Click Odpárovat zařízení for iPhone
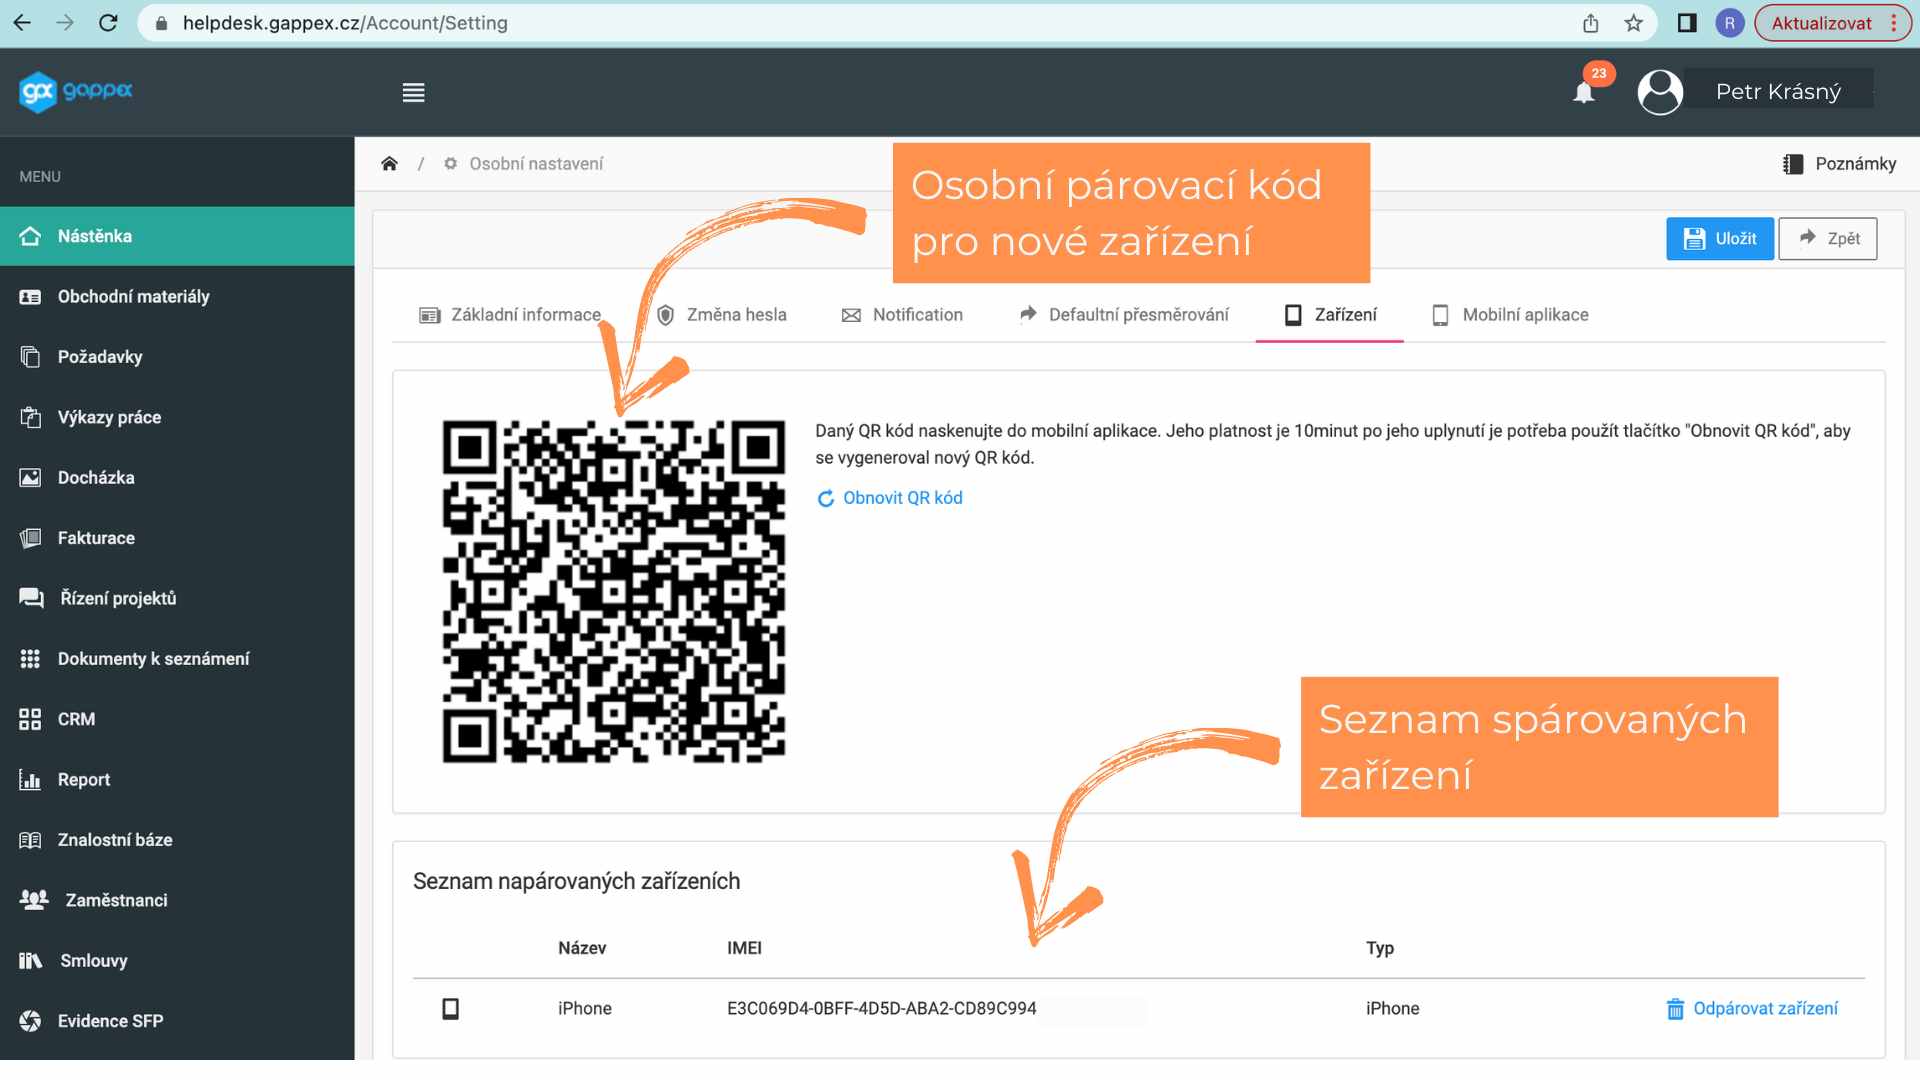This screenshot has width=1920, height=1080. click(x=1752, y=1009)
